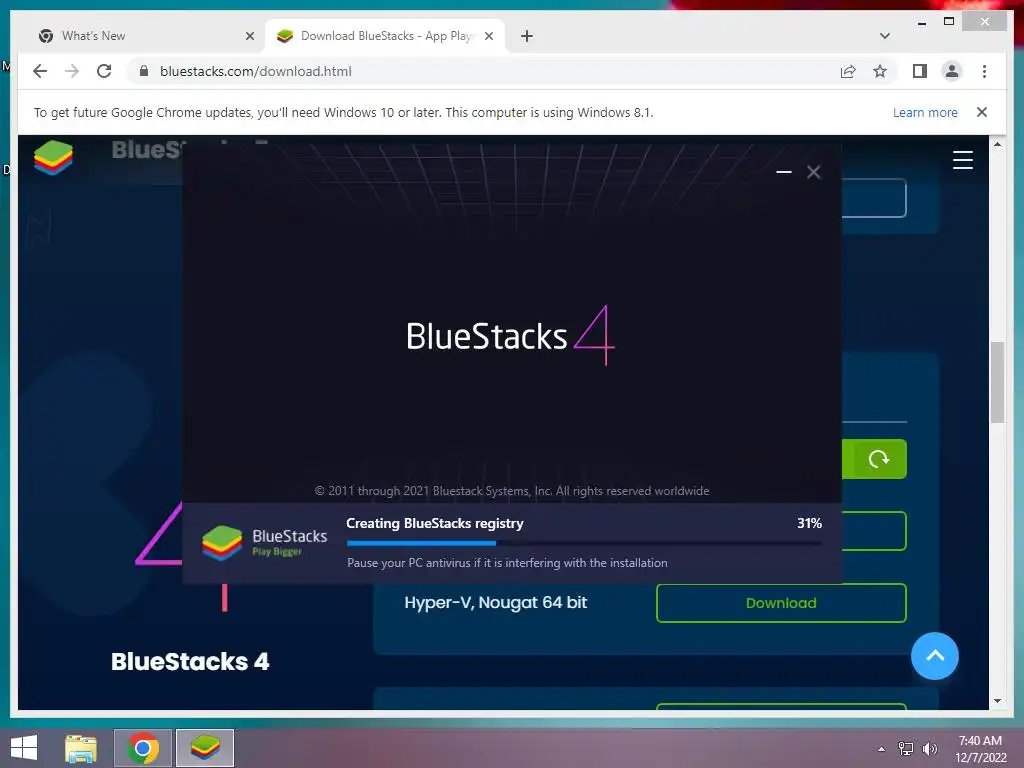Image resolution: width=1024 pixels, height=768 pixels.
Task: Expand the tab search dropdown arrow
Action: [884, 36]
